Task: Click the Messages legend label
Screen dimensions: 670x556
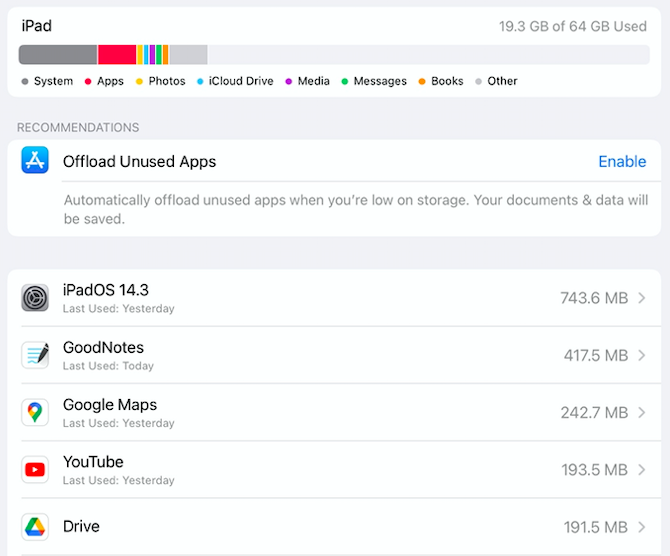Action: coord(380,81)
